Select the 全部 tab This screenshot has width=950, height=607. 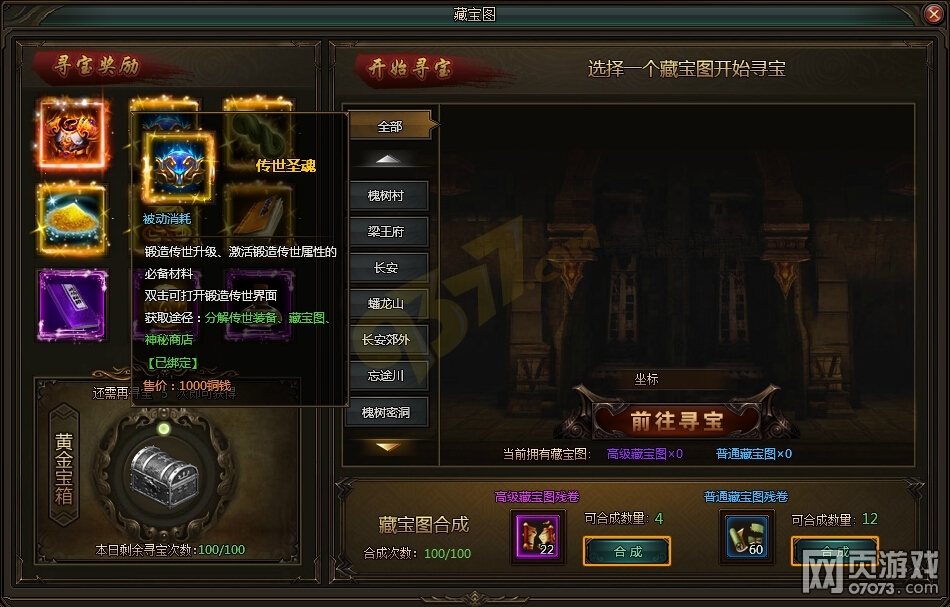391,126
